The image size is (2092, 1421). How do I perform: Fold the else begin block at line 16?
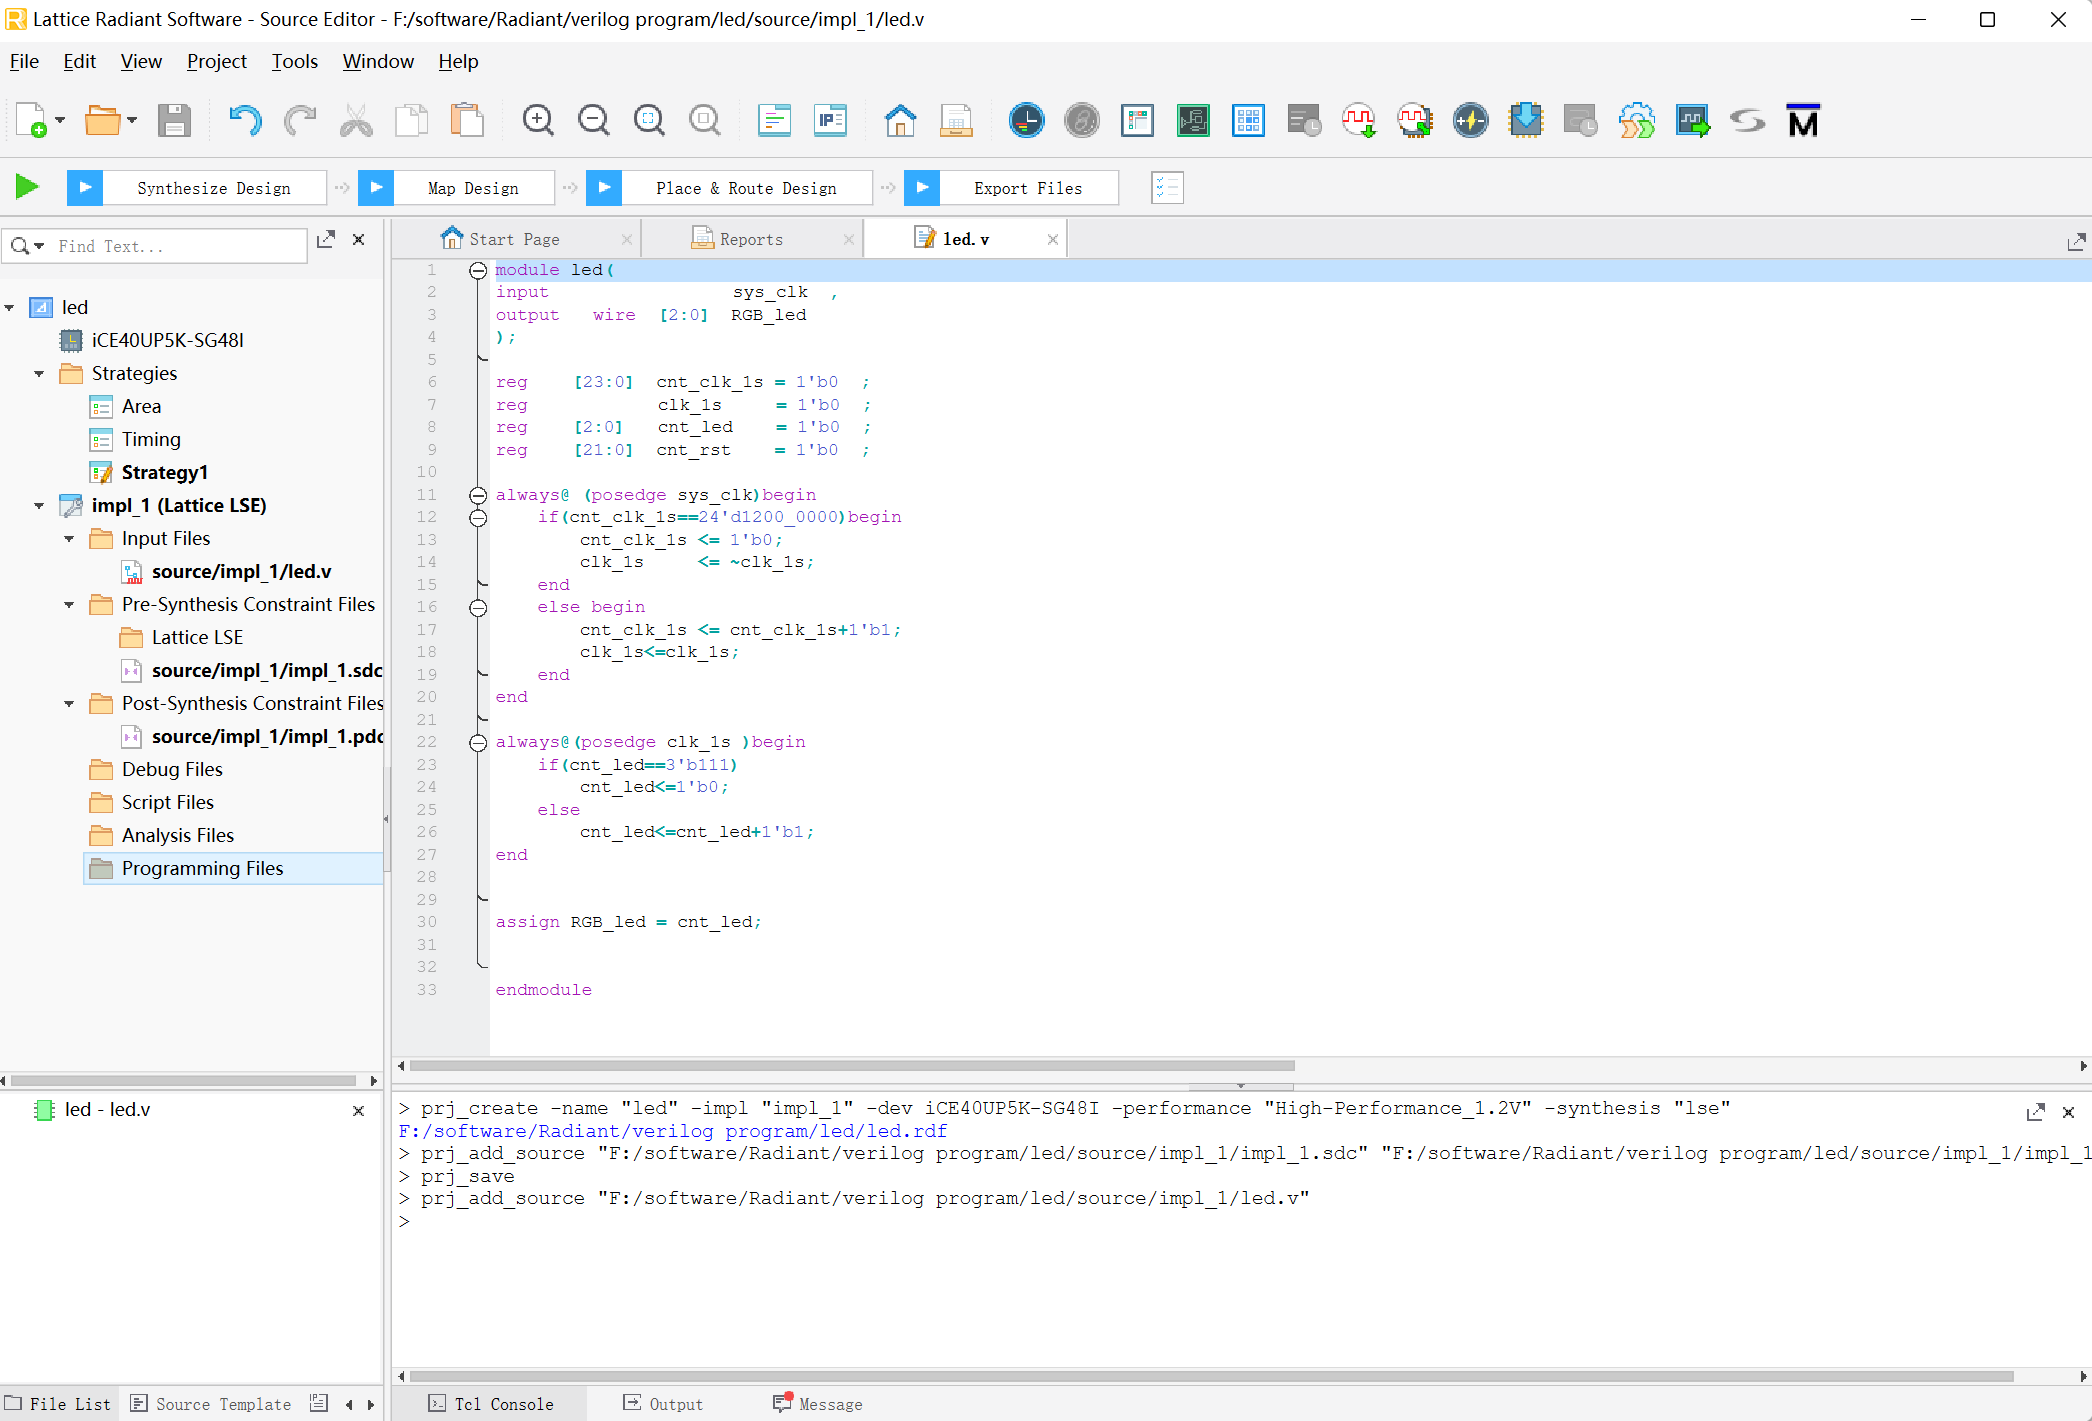tap(478, 607)
